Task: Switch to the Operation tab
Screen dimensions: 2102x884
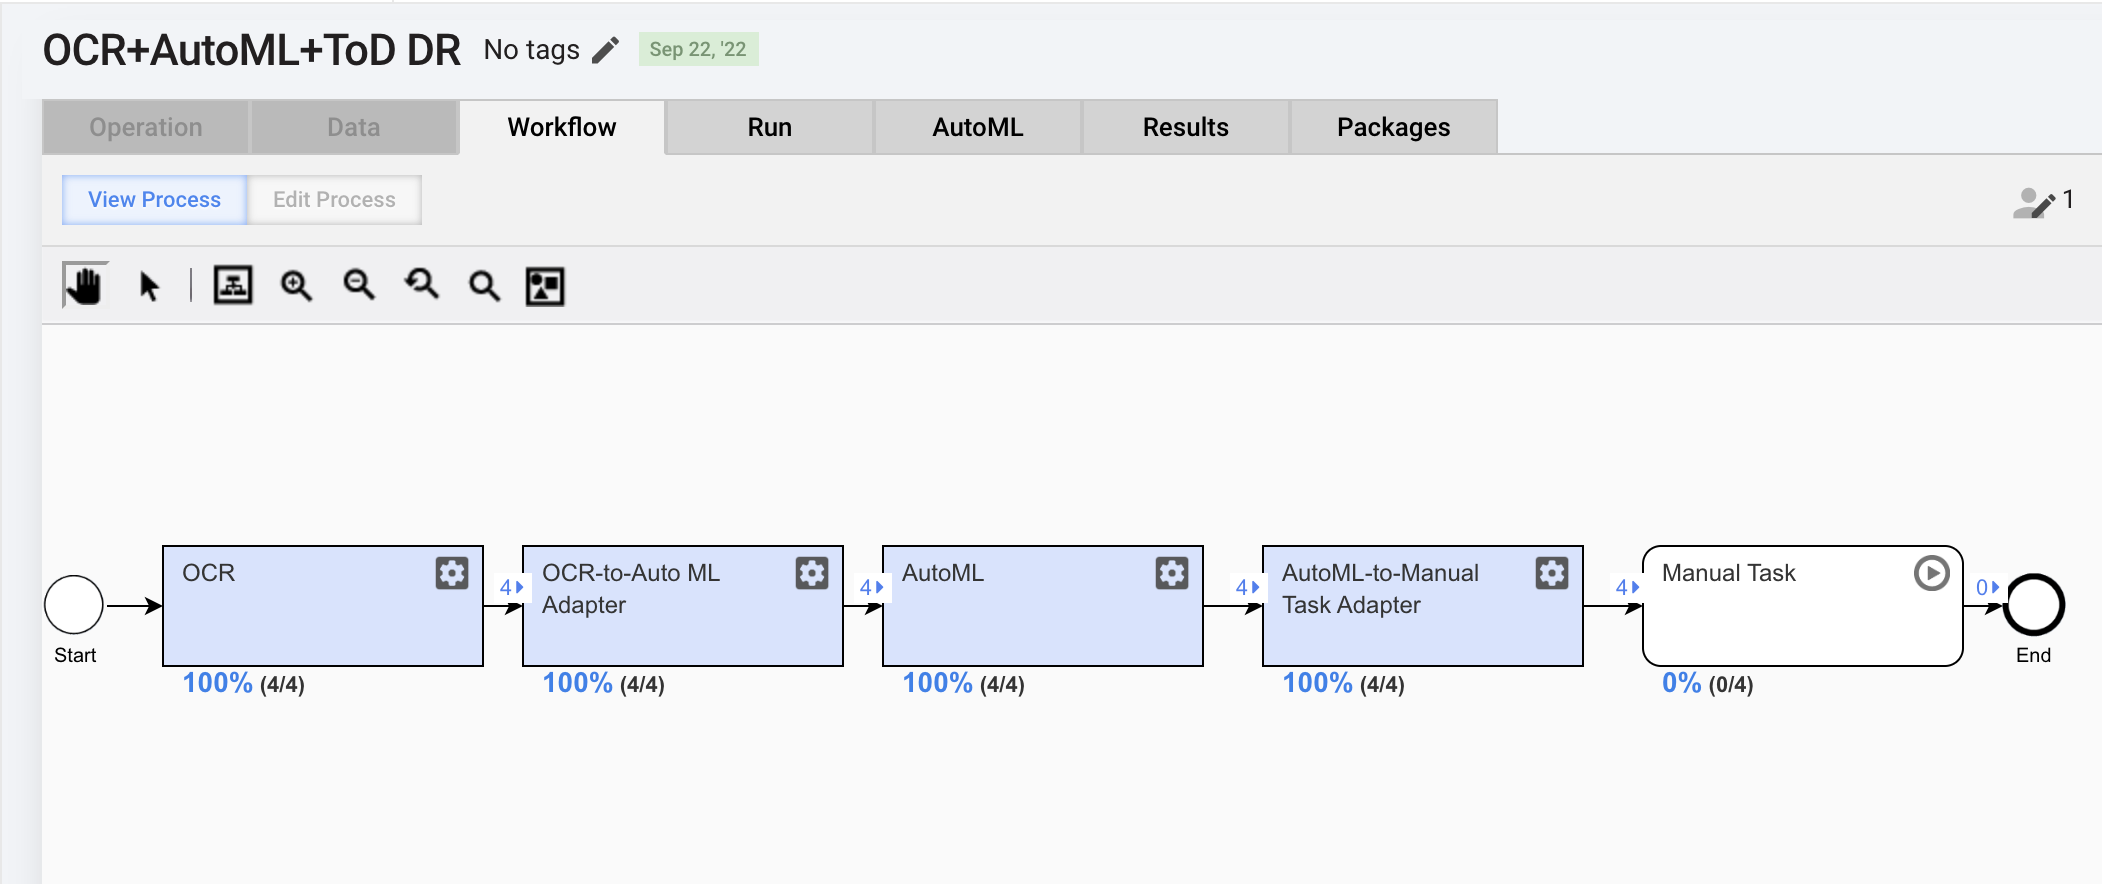Action: (146, 127)
